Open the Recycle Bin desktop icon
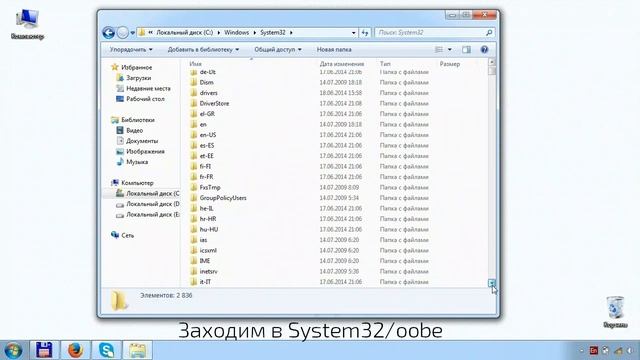 point(615,312)
